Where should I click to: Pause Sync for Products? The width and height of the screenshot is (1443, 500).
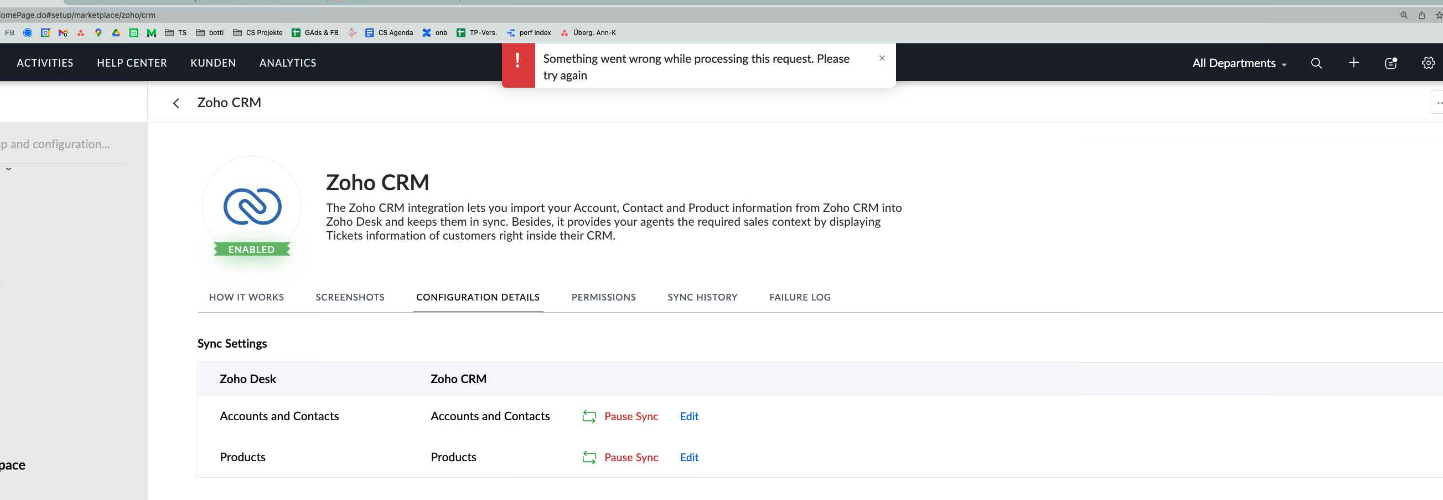[631, 457]
